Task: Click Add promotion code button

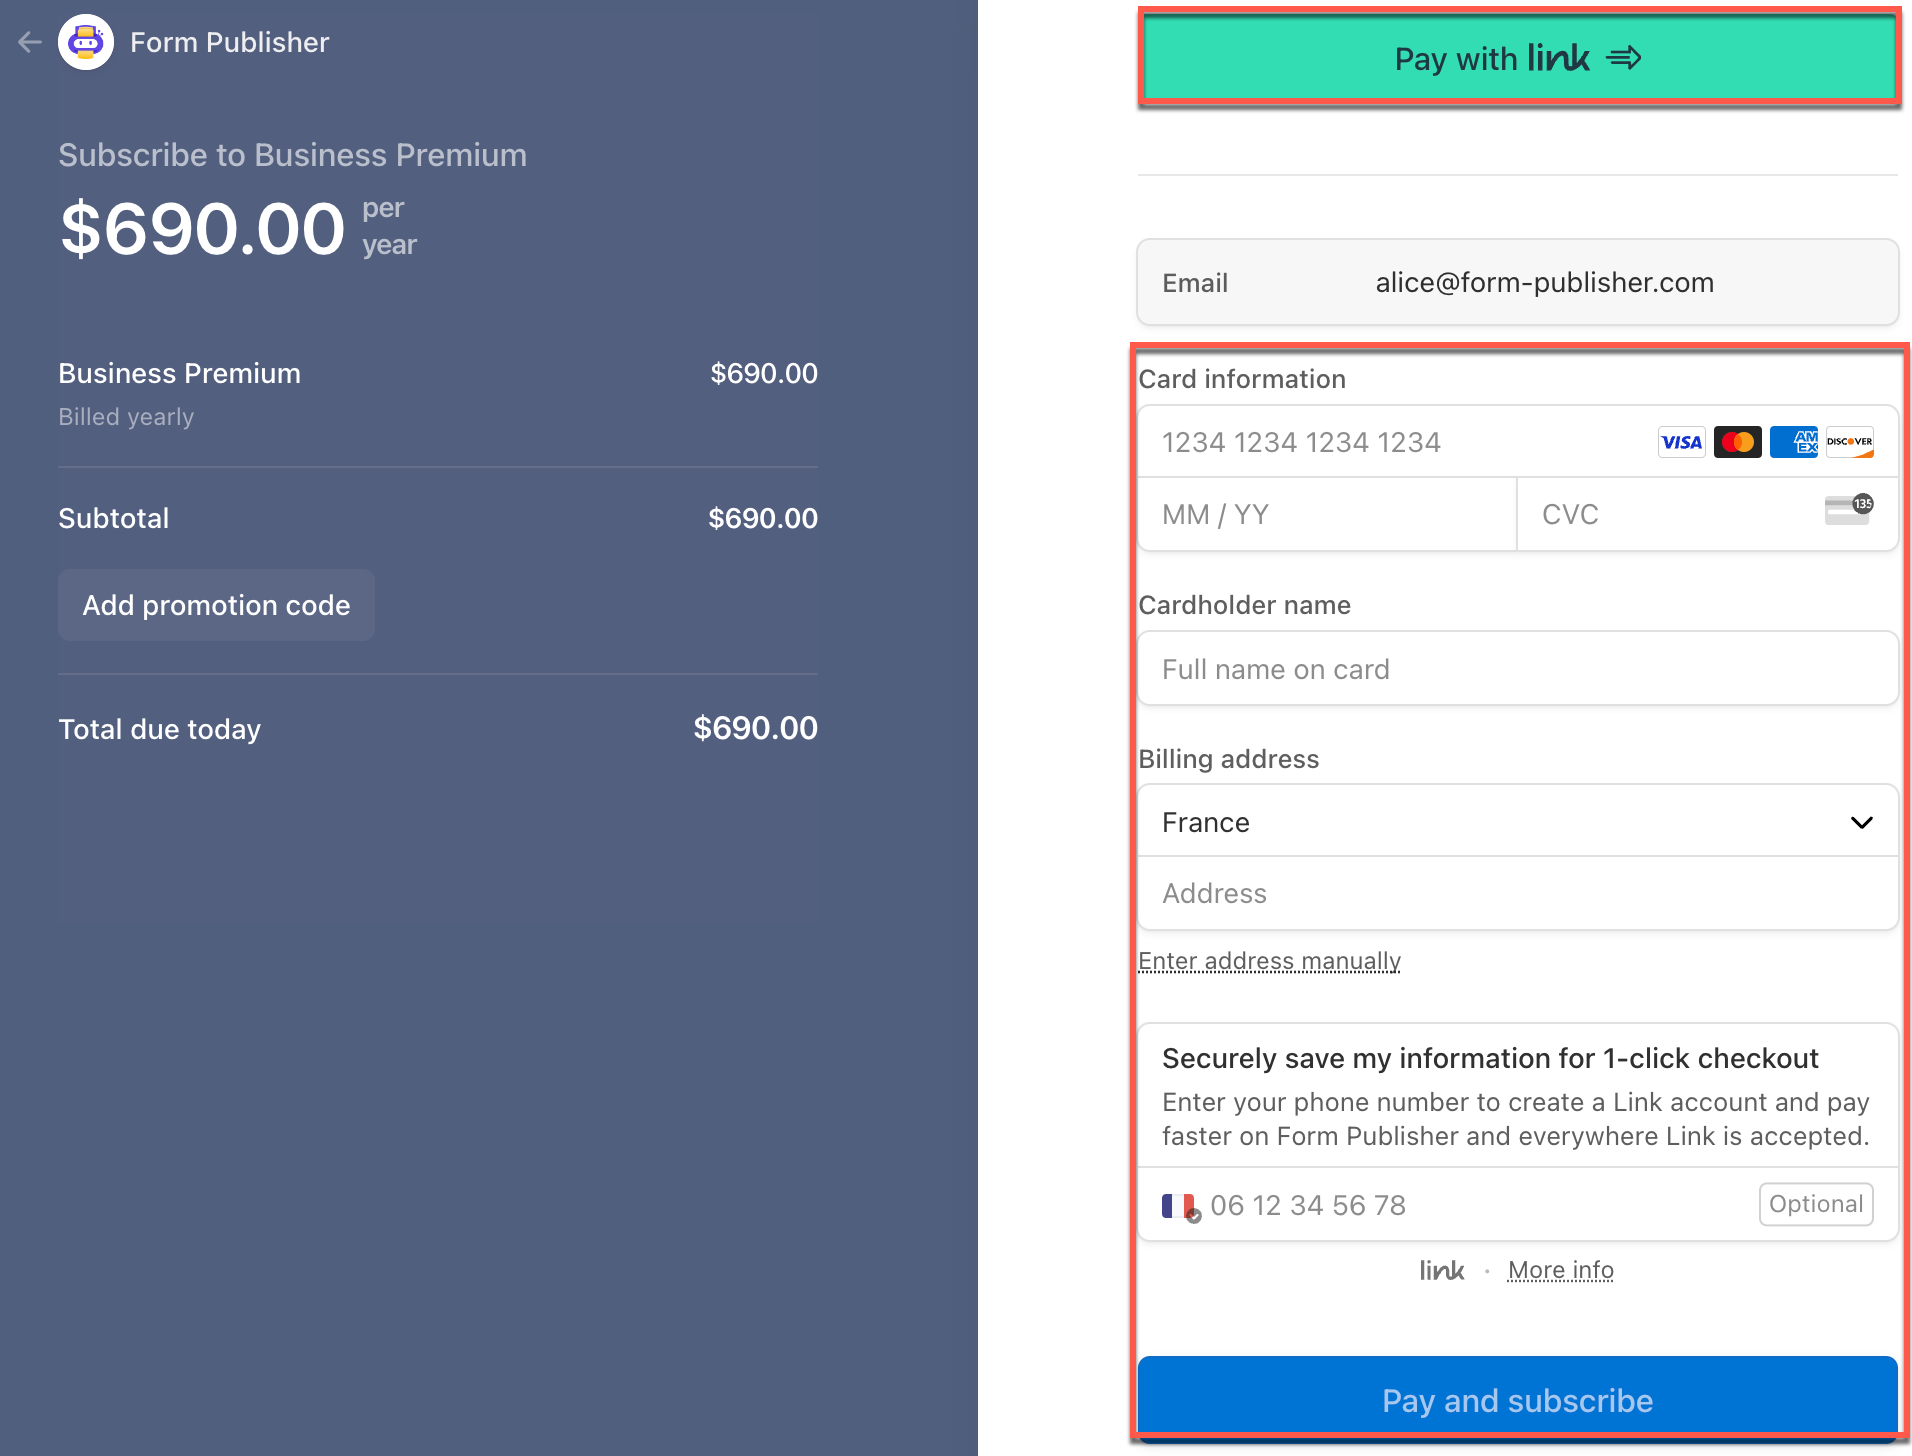Action: click(x=216, y=605)
